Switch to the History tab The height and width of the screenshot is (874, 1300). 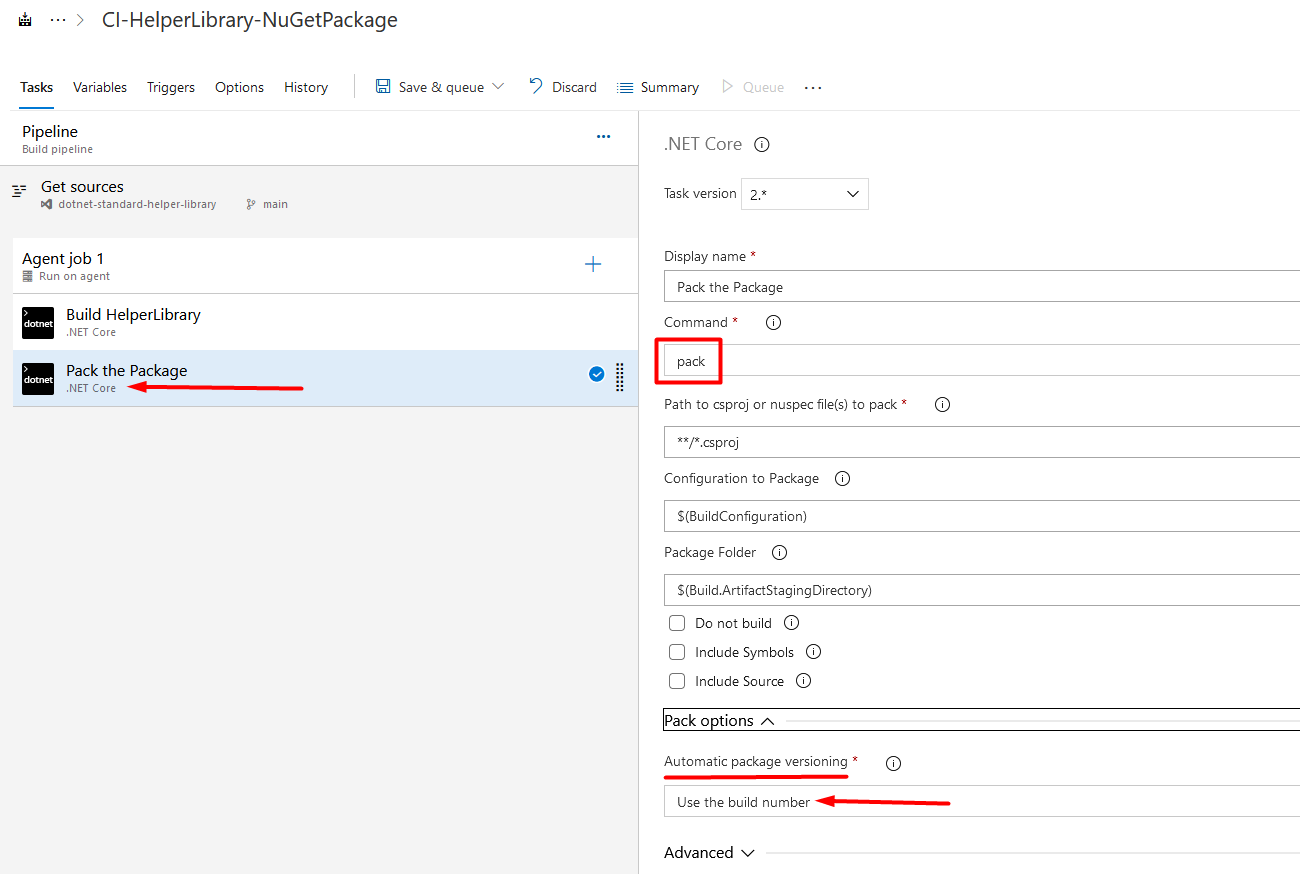[306, 87]
